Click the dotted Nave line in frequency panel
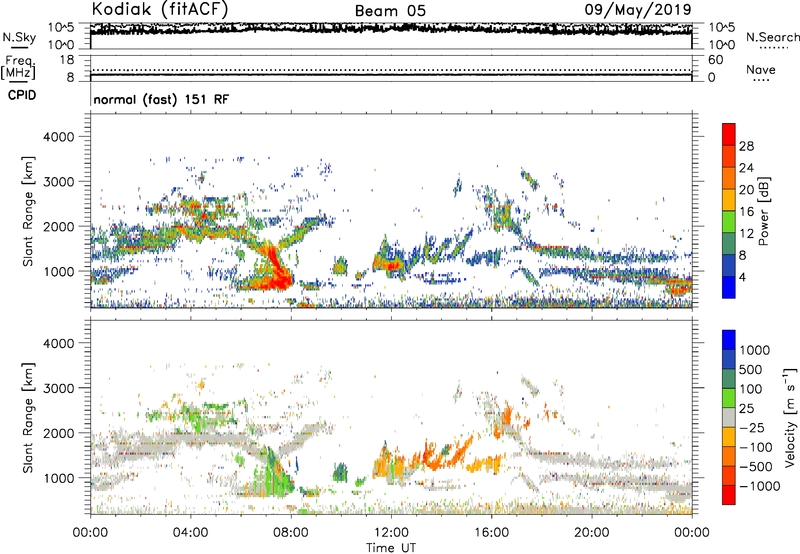The image size is (800, 554). pyautogui.click(x=391, y=70)
